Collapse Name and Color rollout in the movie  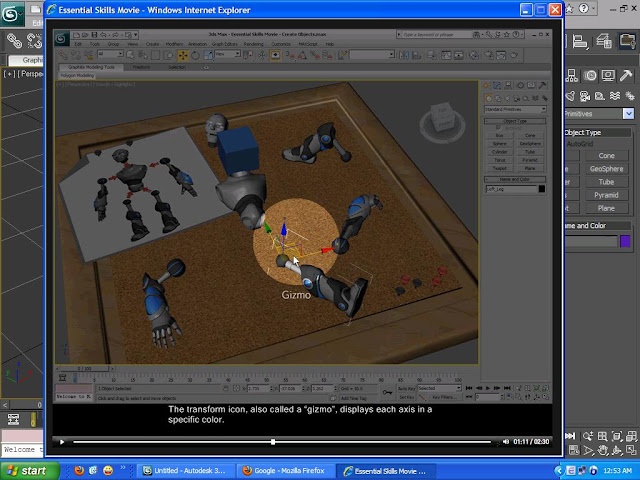tap(515, 180)
